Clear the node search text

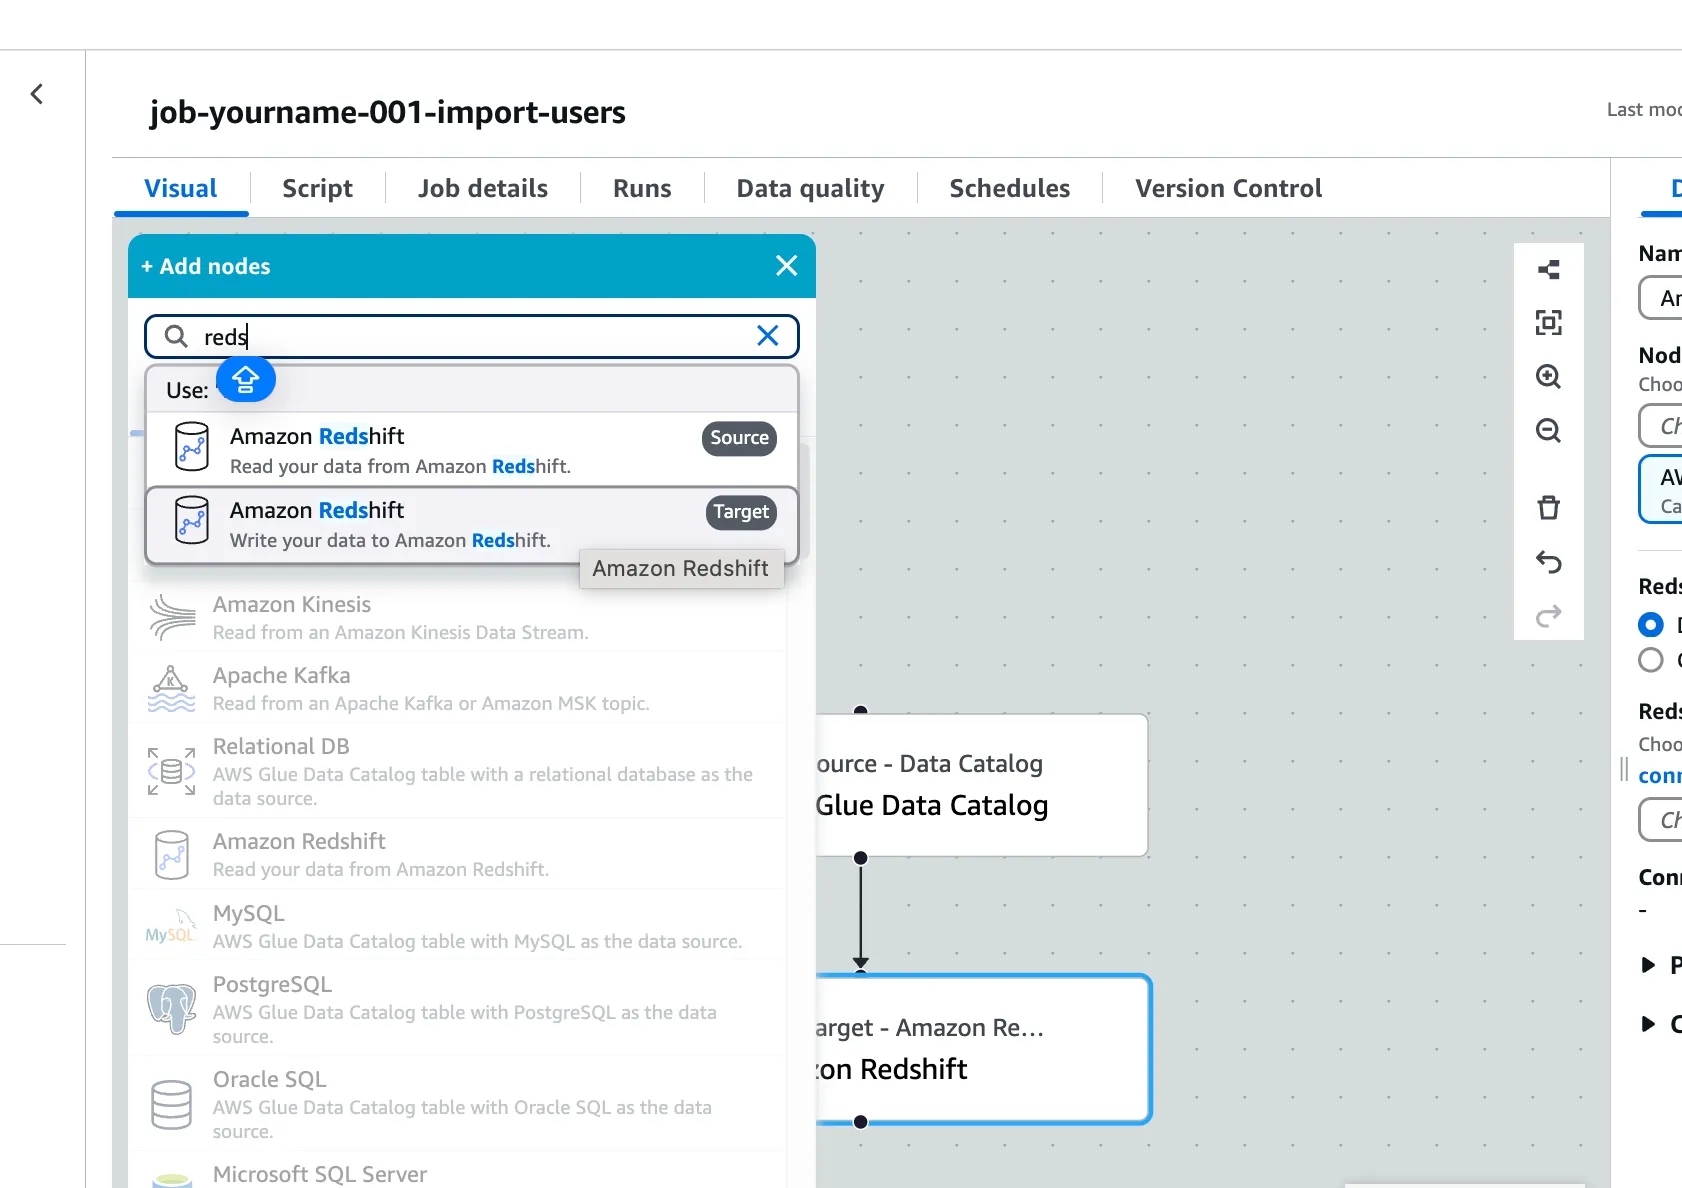[x=767, y=336]
